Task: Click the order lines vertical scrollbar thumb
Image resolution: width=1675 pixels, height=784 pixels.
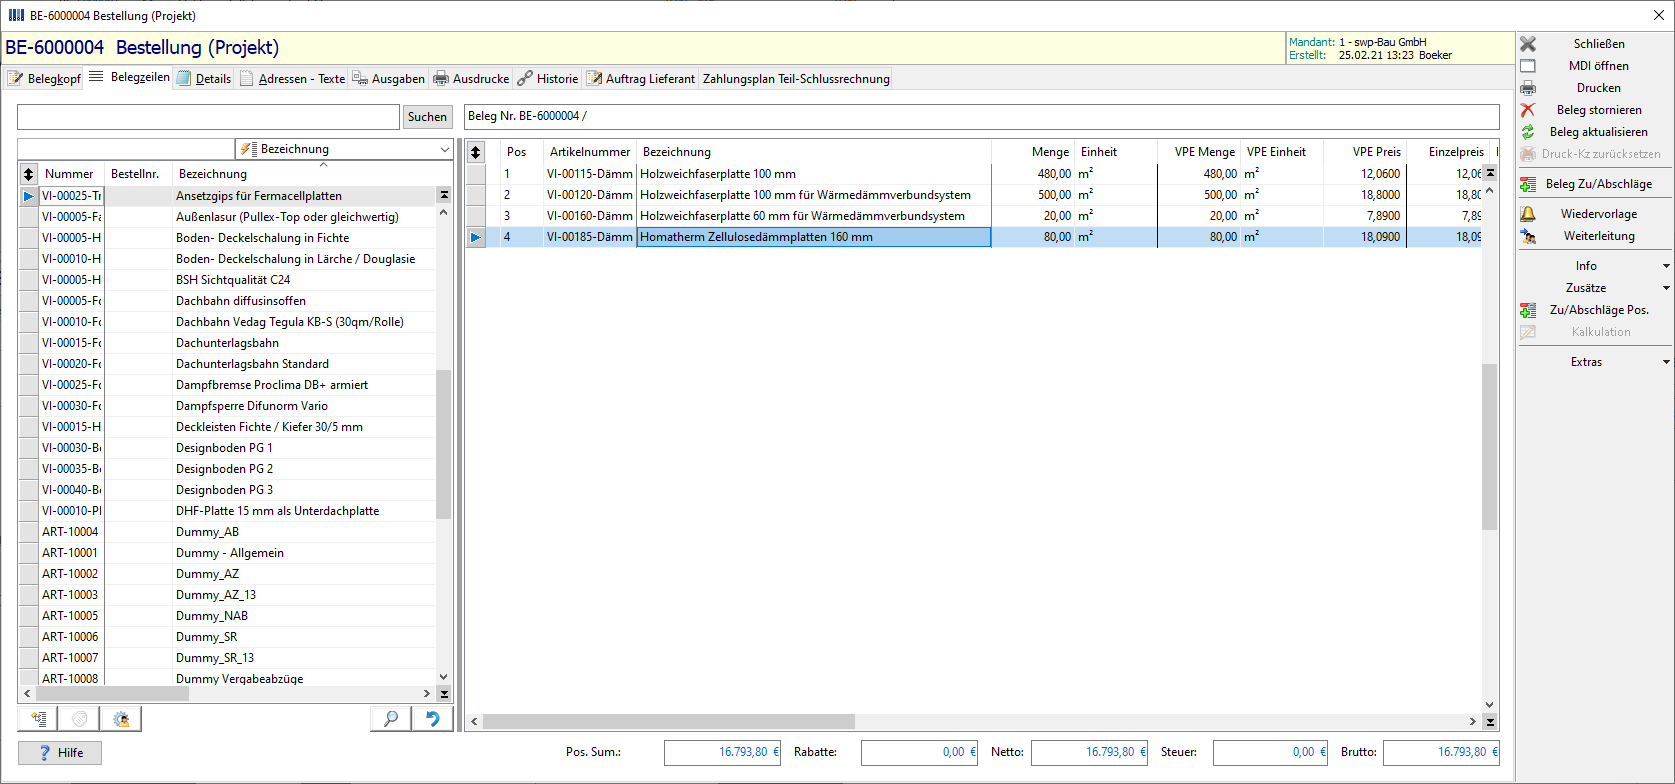Action: pyautogui.click(x=1490, y=446)
